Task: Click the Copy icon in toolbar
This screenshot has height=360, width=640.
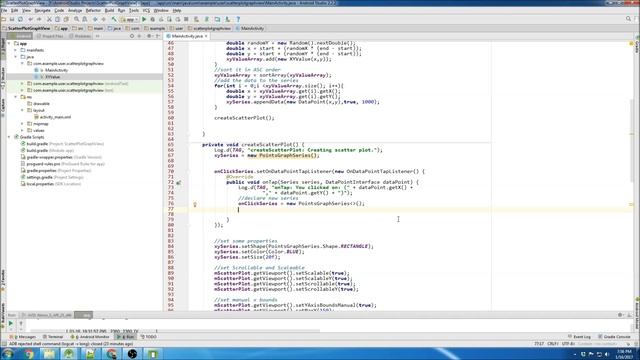Action: click(58, 19)
